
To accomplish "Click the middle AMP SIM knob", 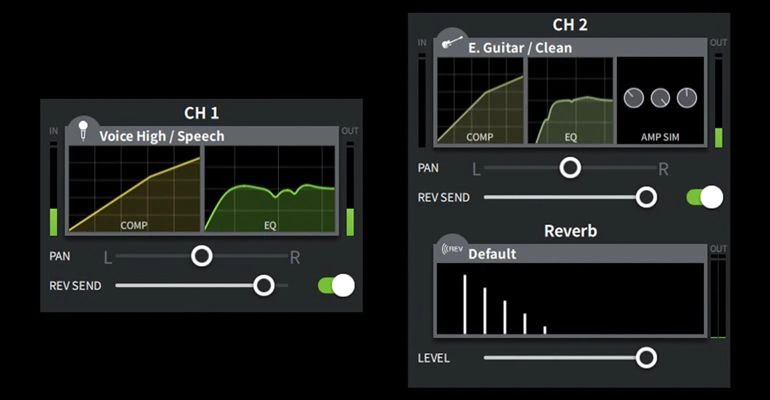I will click(661, 98).
